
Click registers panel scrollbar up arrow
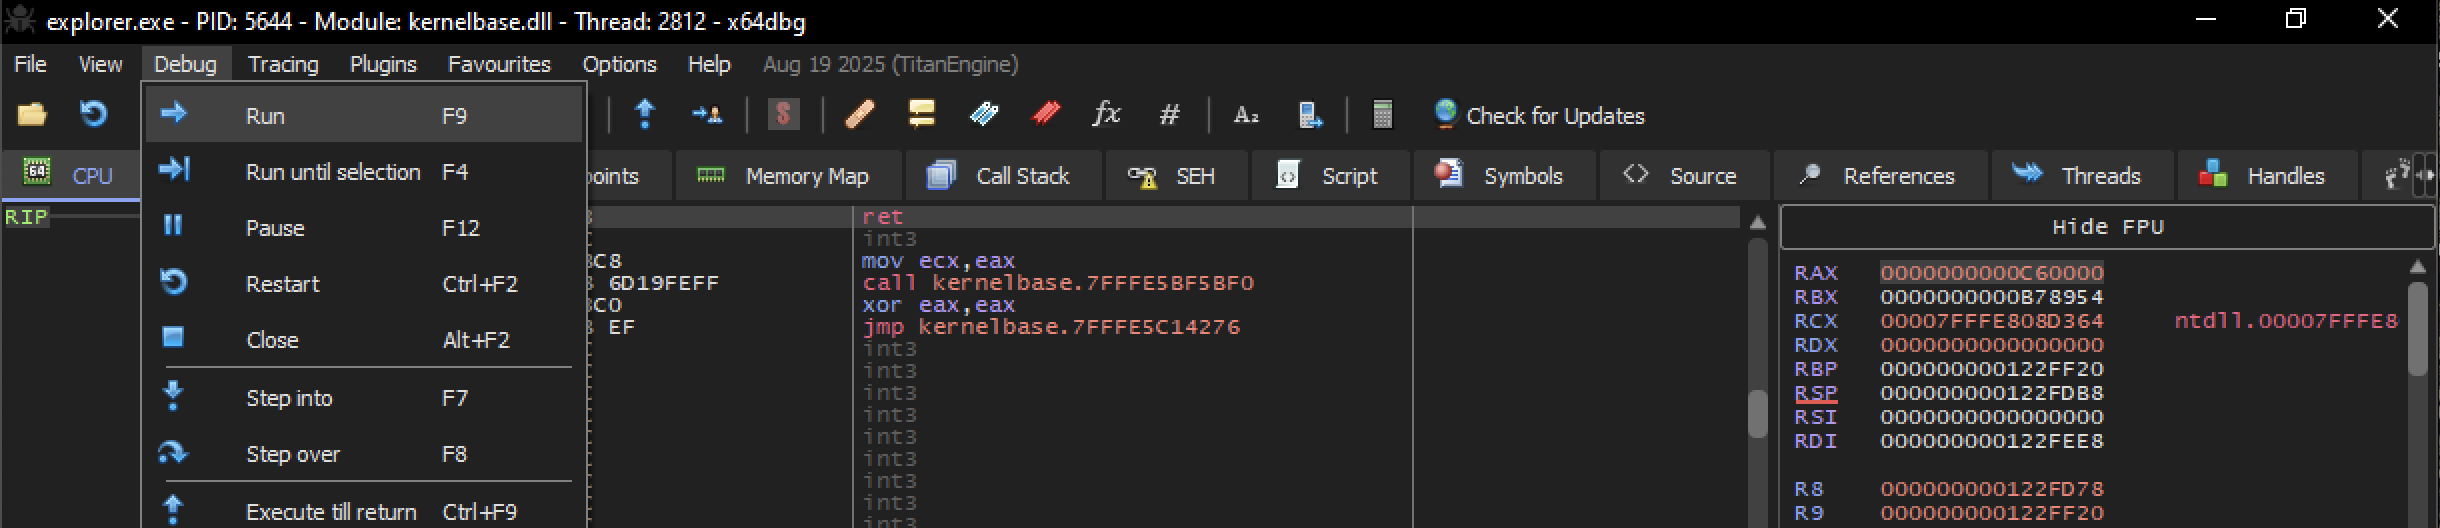pyautogui.click(x=2418, y=267)
